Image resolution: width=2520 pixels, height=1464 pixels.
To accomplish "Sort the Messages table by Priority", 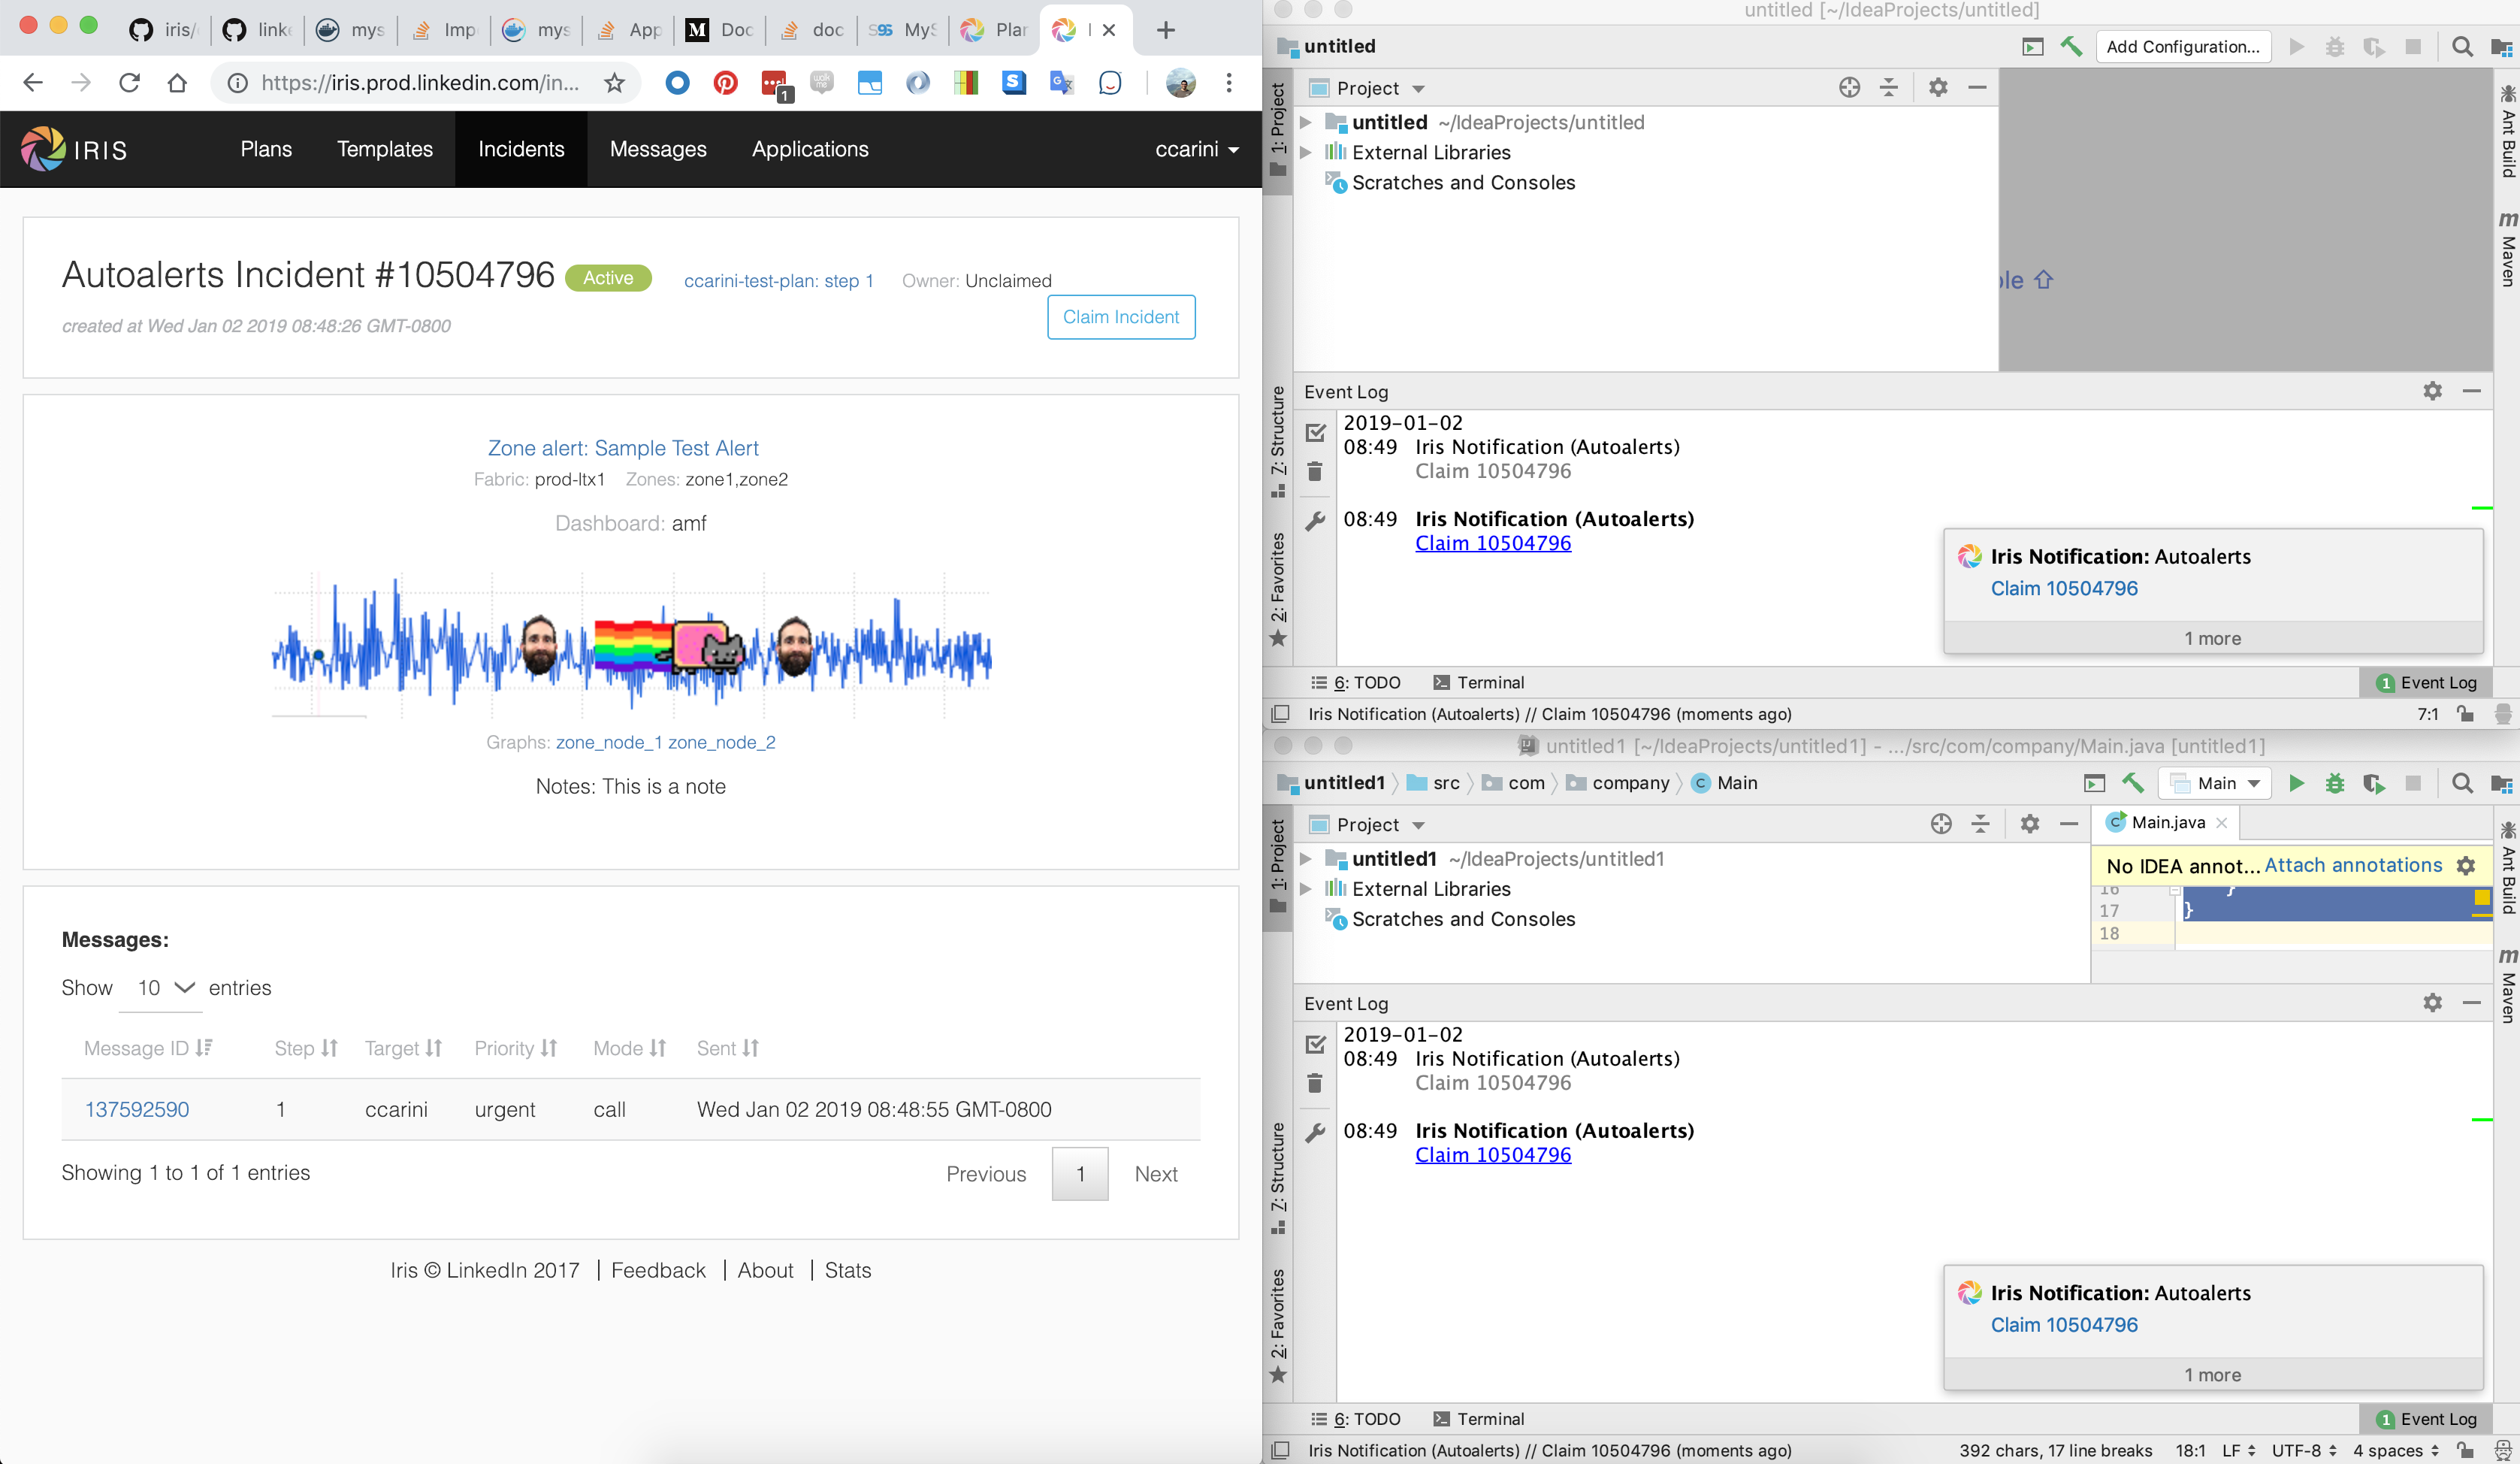I will pos(515,1048).
